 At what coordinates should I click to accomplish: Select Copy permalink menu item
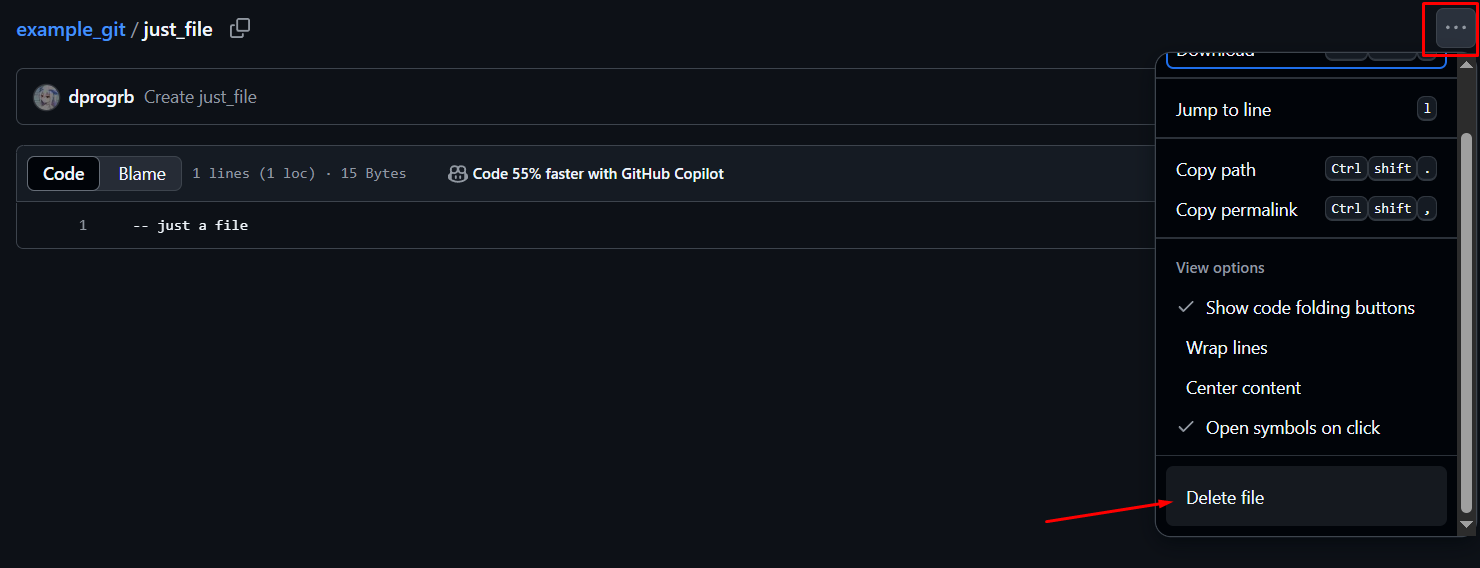tap(1306, 210)
